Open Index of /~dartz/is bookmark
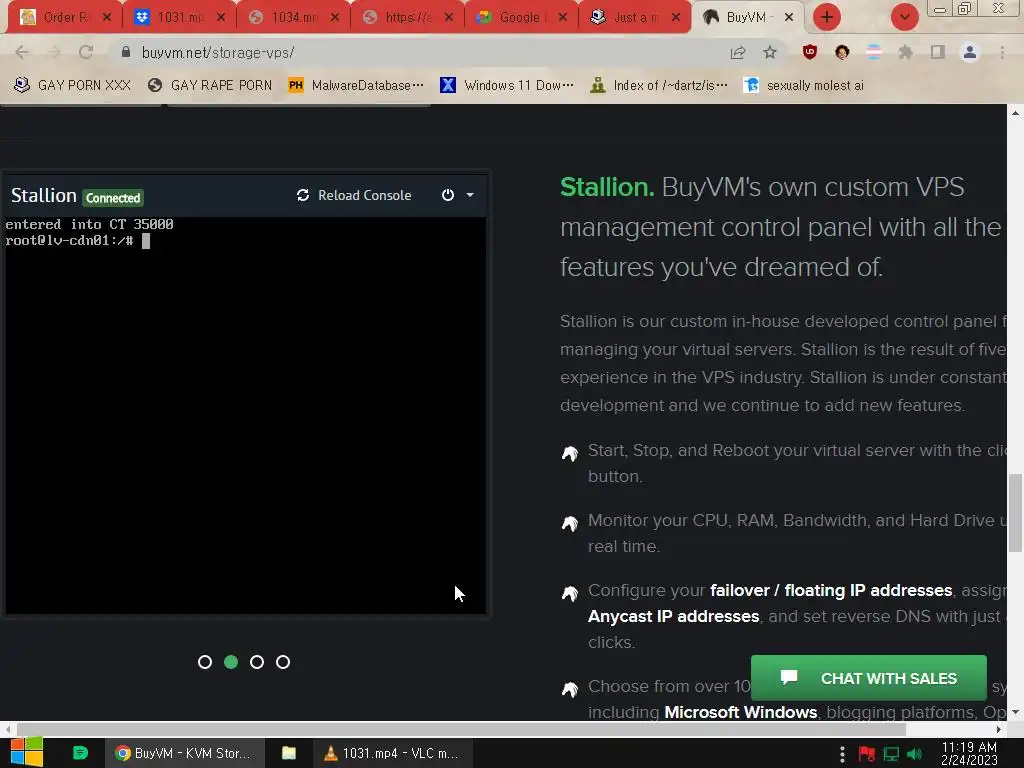This screenshot has width=1024, height=768. [658, 85]
